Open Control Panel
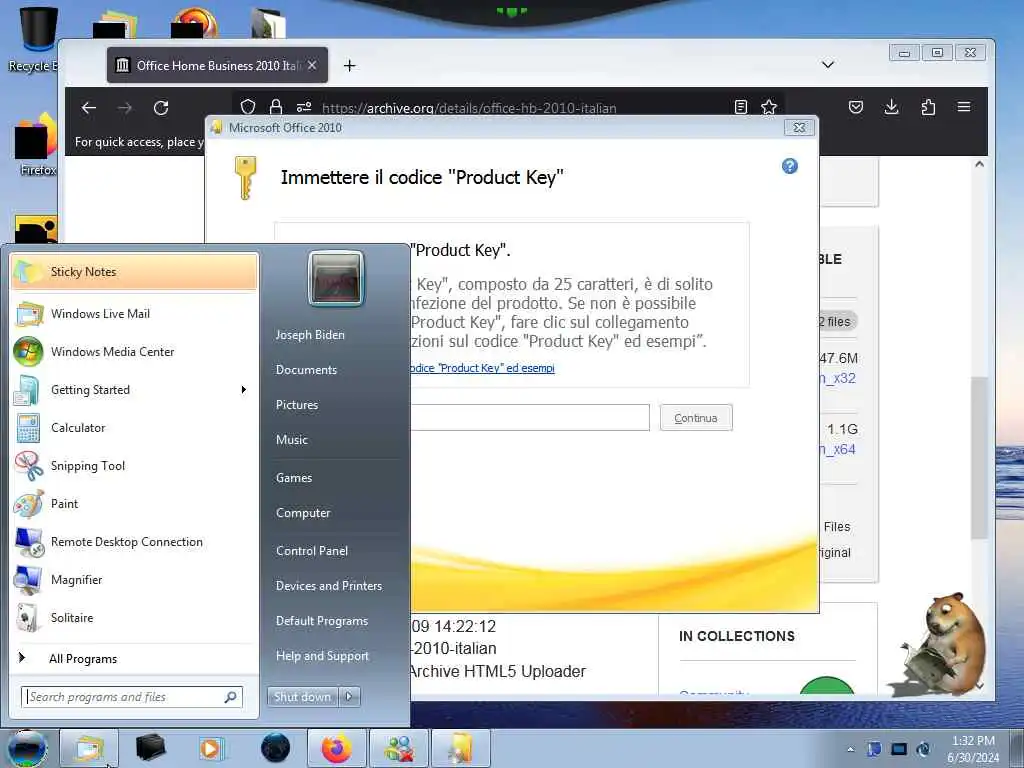 (312, 551)
